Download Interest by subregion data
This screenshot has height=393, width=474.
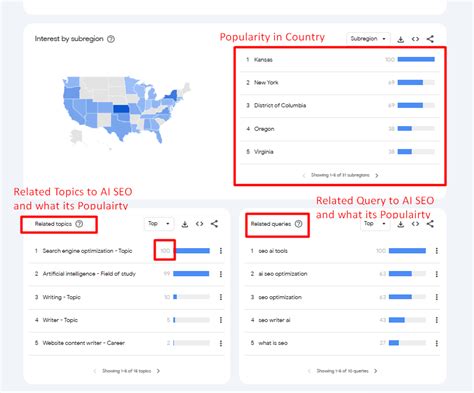[x=400, y=39]
